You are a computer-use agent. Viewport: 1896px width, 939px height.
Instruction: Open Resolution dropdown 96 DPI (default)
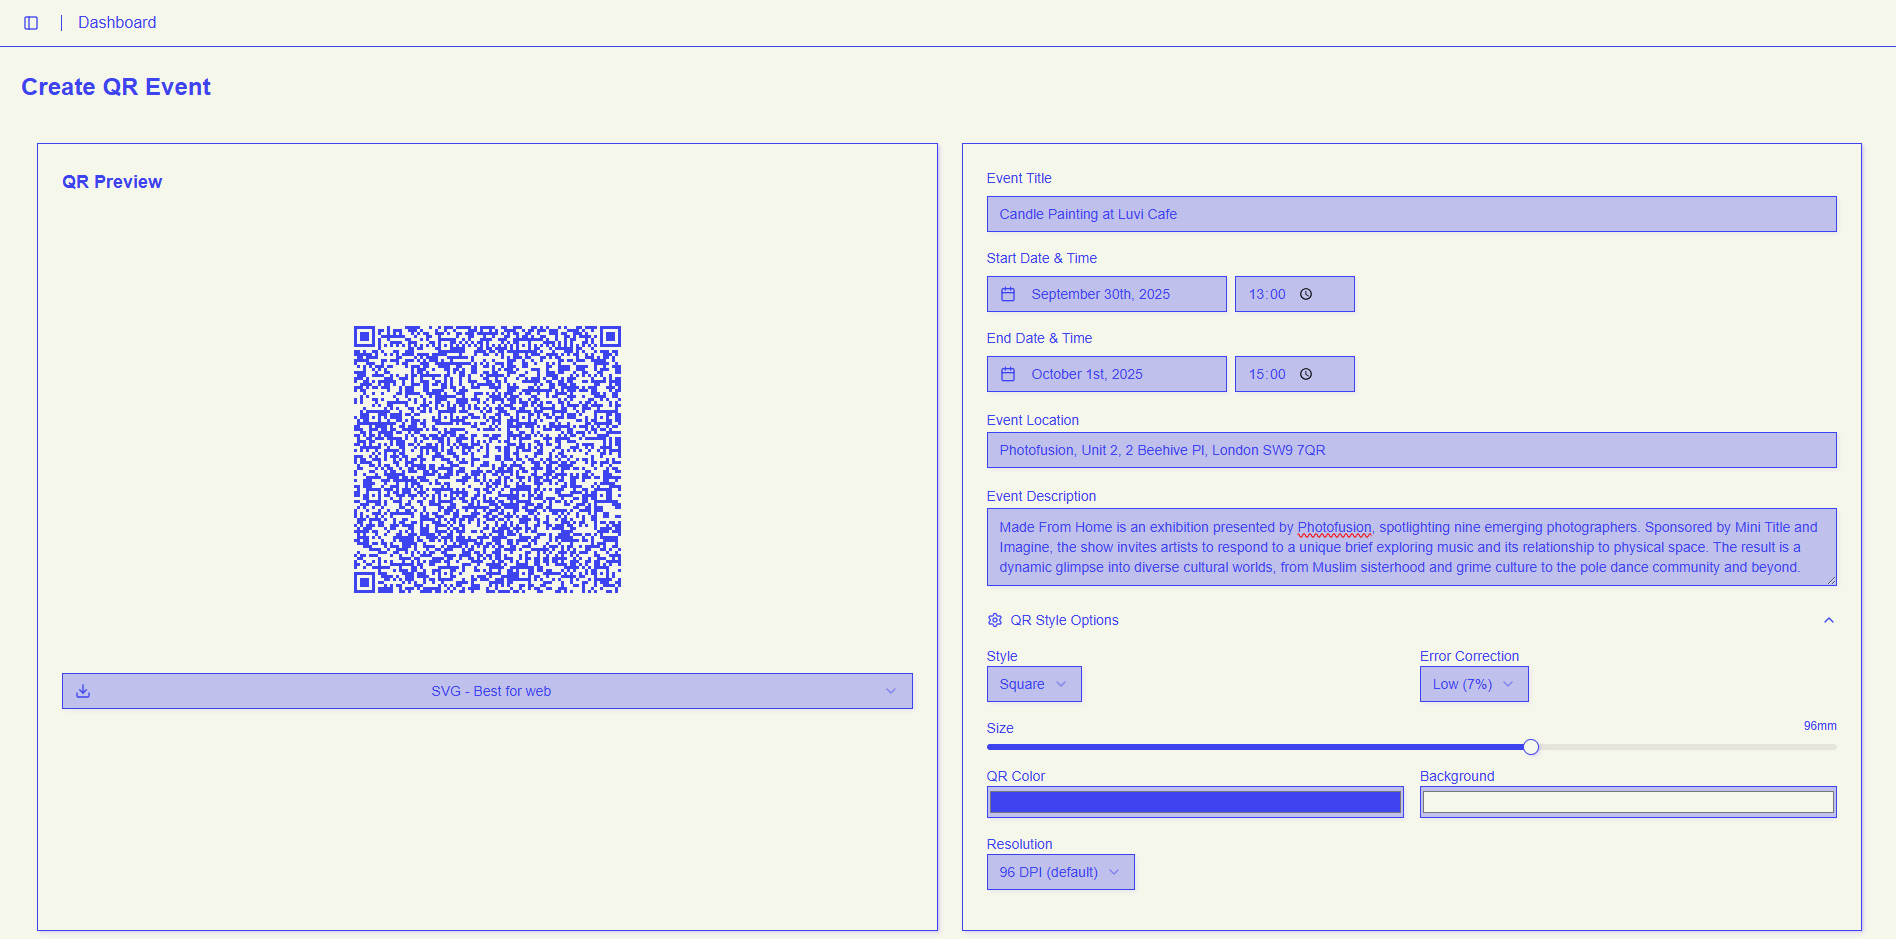click(1060, 872)
